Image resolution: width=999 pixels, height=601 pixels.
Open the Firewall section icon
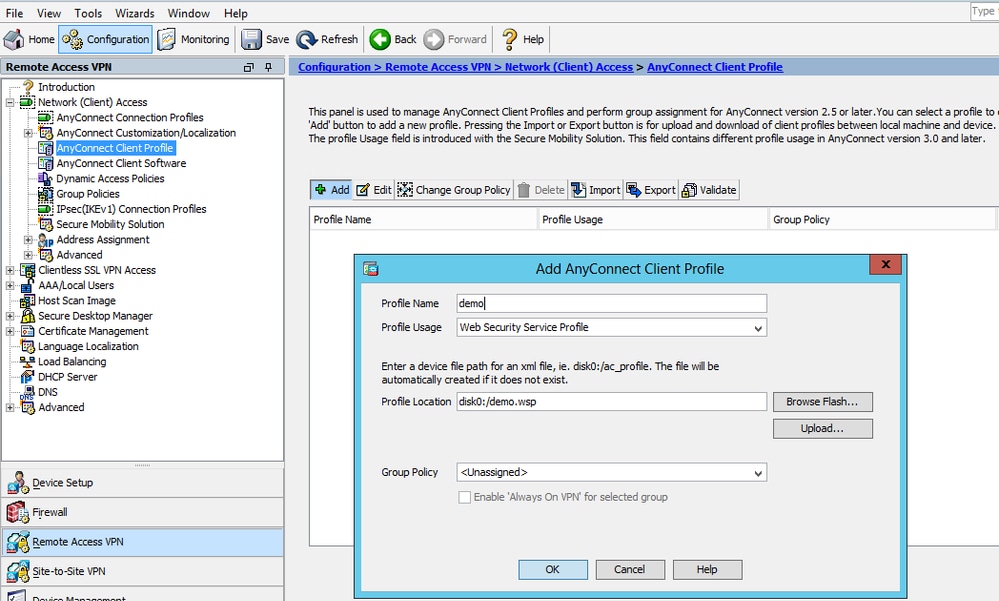(x=18, y=512)
